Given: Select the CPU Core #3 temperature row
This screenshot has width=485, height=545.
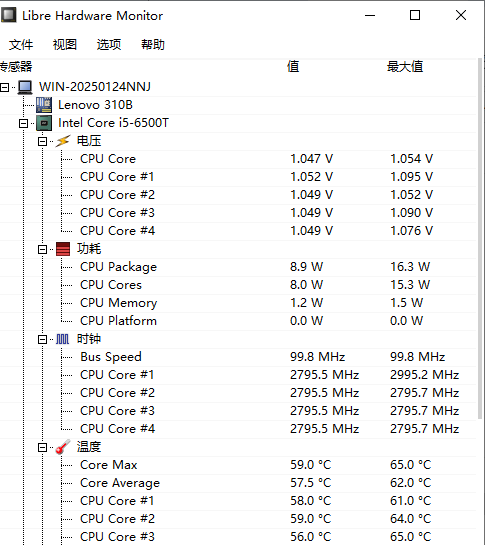Looking at the screenshot, I should coord(238,537).
